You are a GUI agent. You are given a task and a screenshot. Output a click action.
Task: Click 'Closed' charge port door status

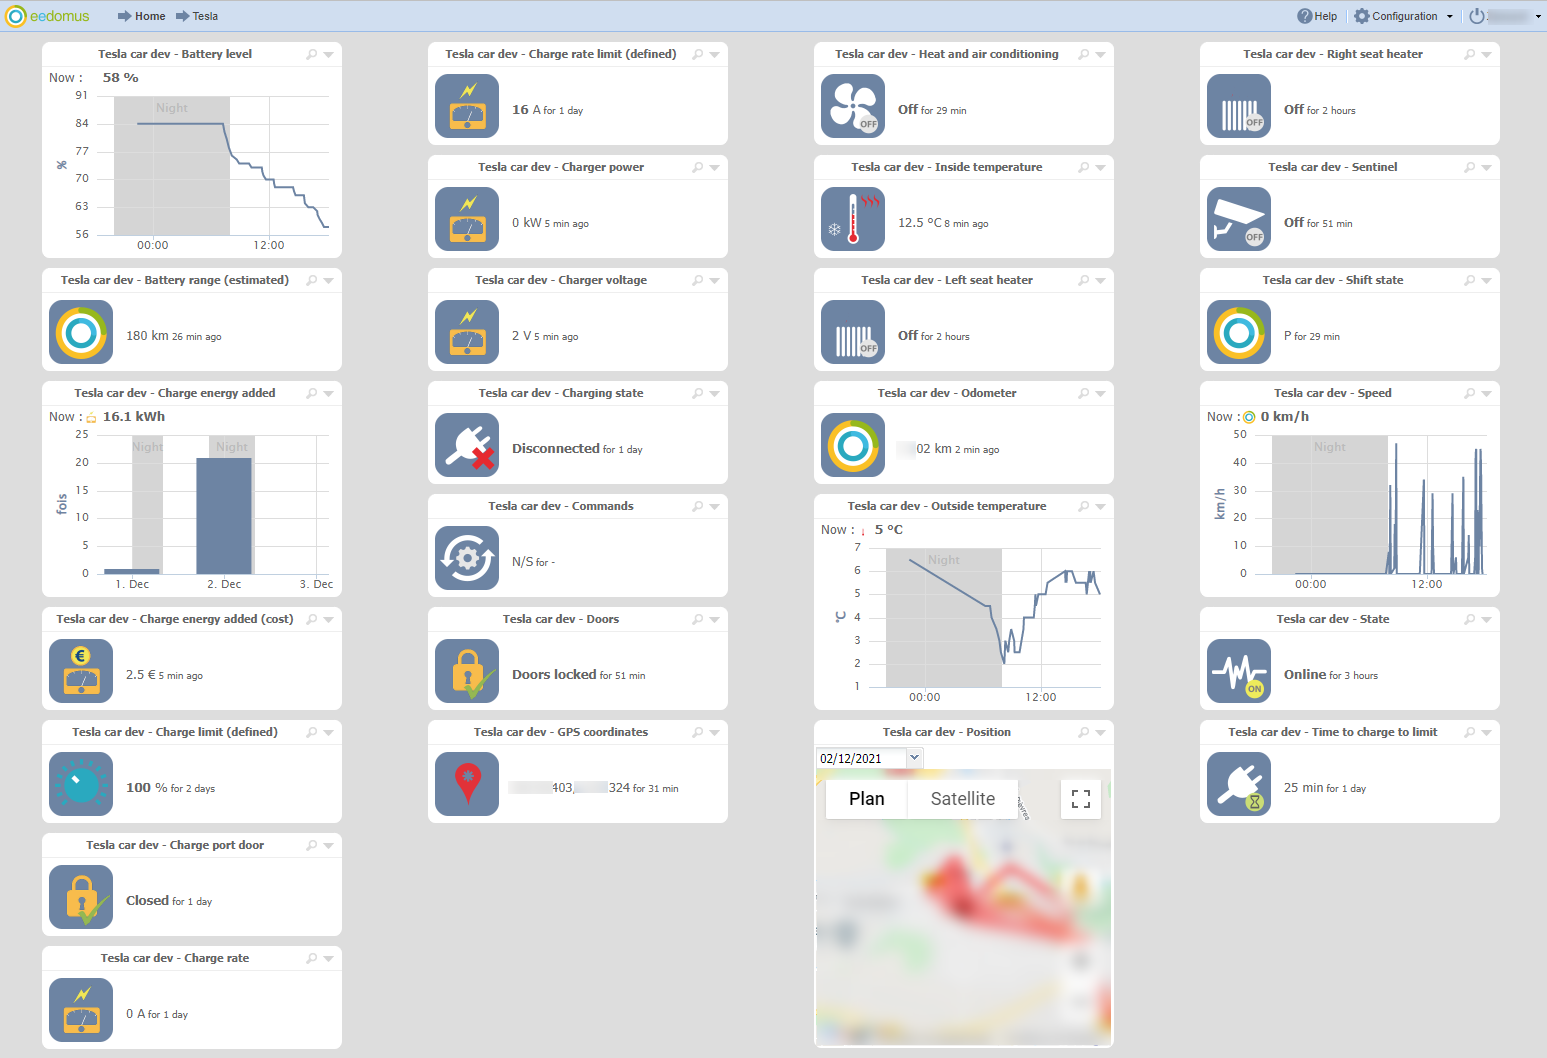[147, 900]
